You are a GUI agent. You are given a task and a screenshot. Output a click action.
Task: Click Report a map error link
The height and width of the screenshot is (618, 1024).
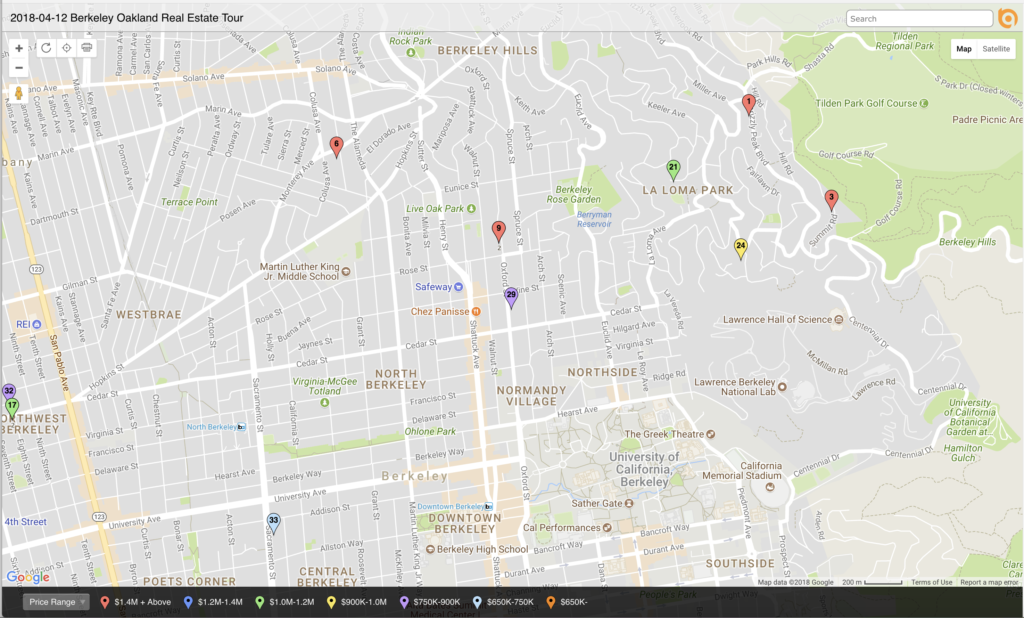pos(989,582)
